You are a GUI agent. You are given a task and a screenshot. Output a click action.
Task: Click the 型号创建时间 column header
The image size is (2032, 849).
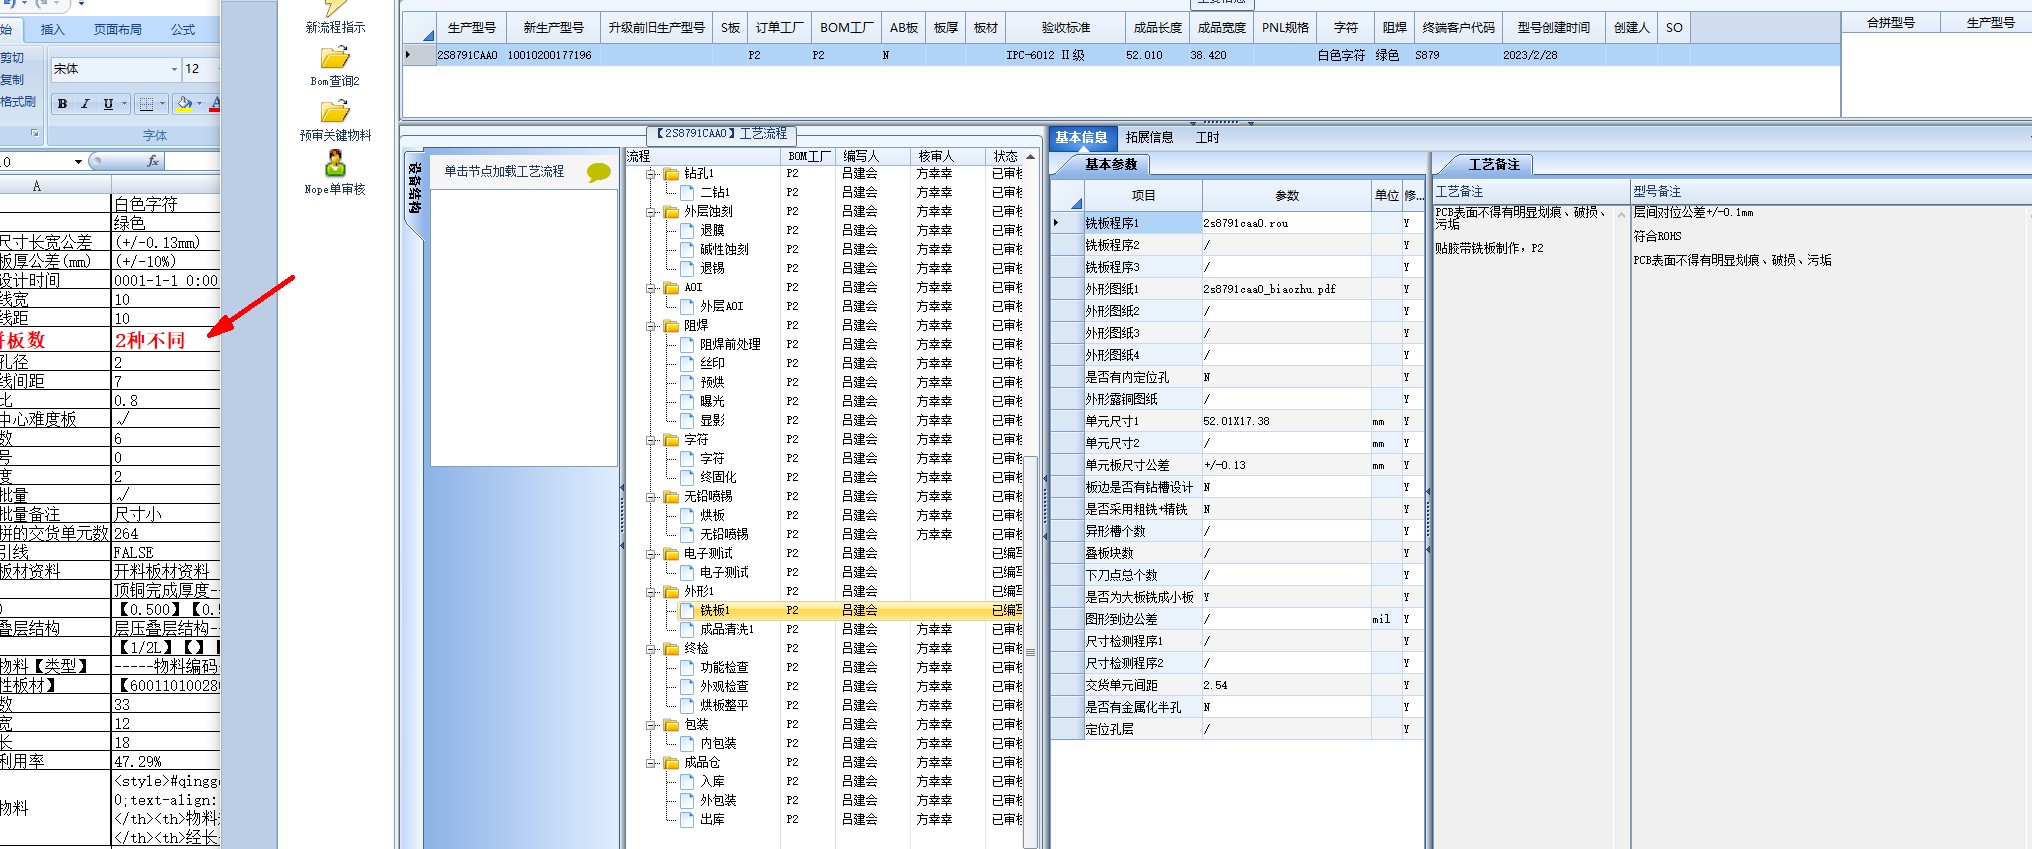tap(1553, 28)
